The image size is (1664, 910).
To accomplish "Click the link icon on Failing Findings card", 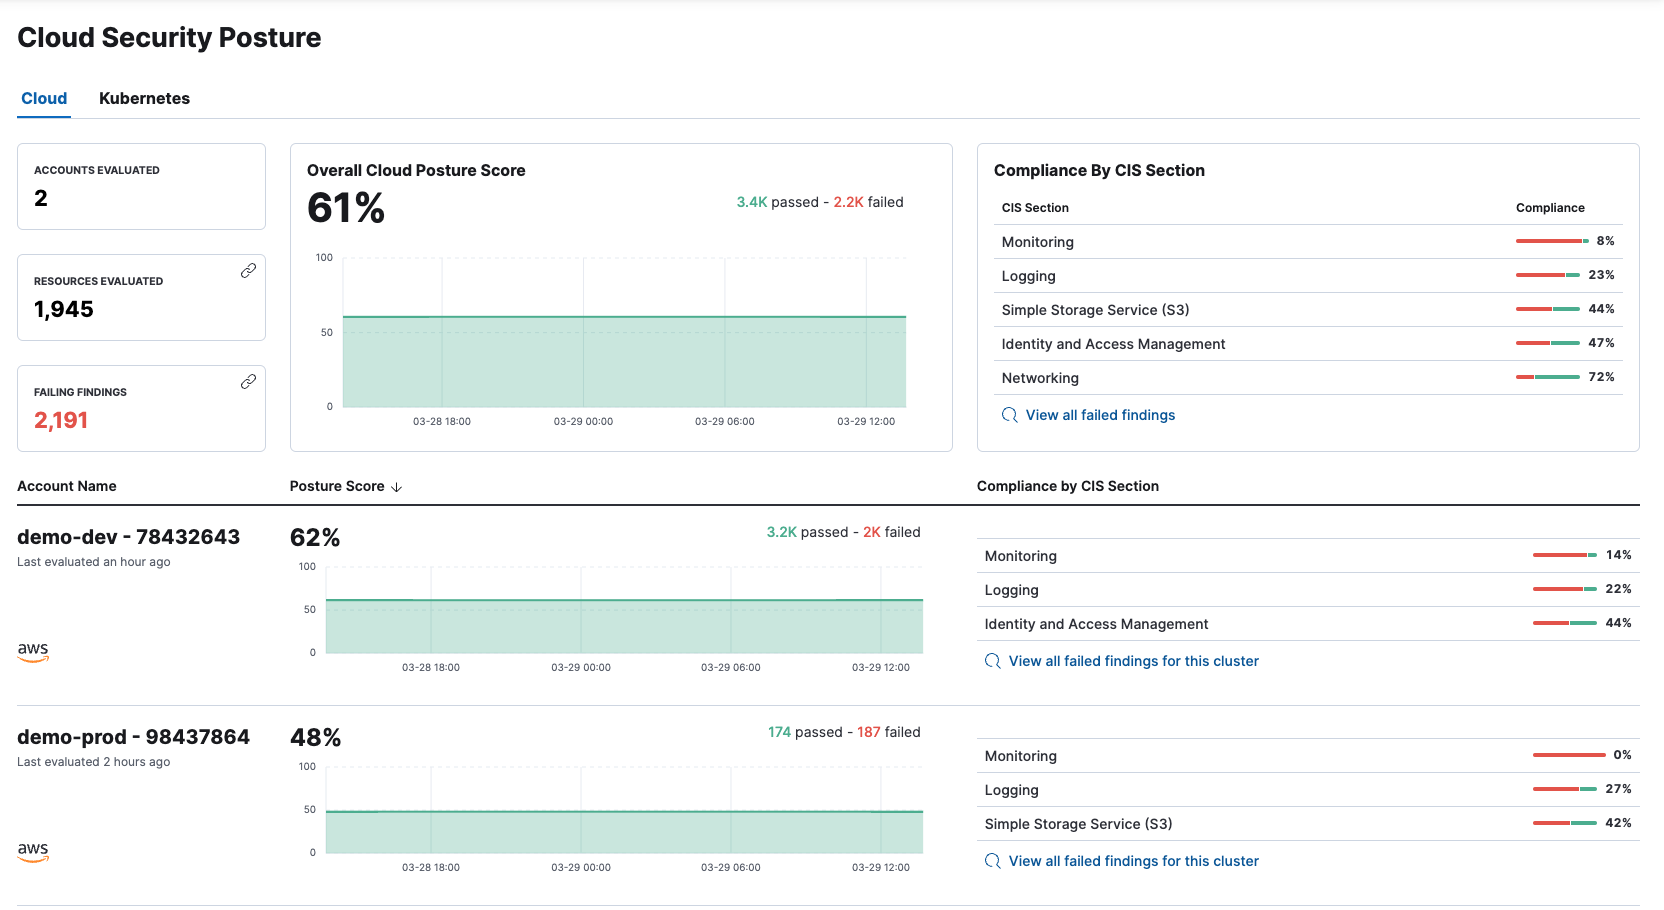I will [x=248, y=380].
